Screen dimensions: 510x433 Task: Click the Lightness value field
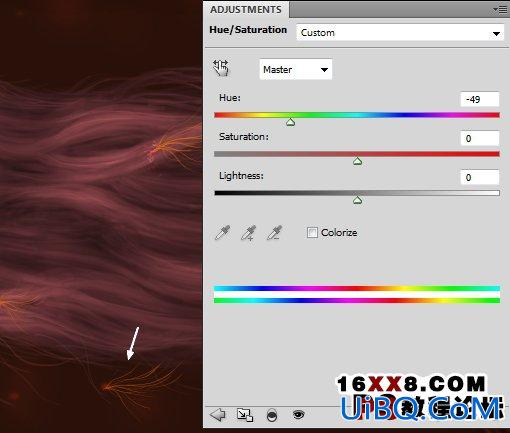480,177
